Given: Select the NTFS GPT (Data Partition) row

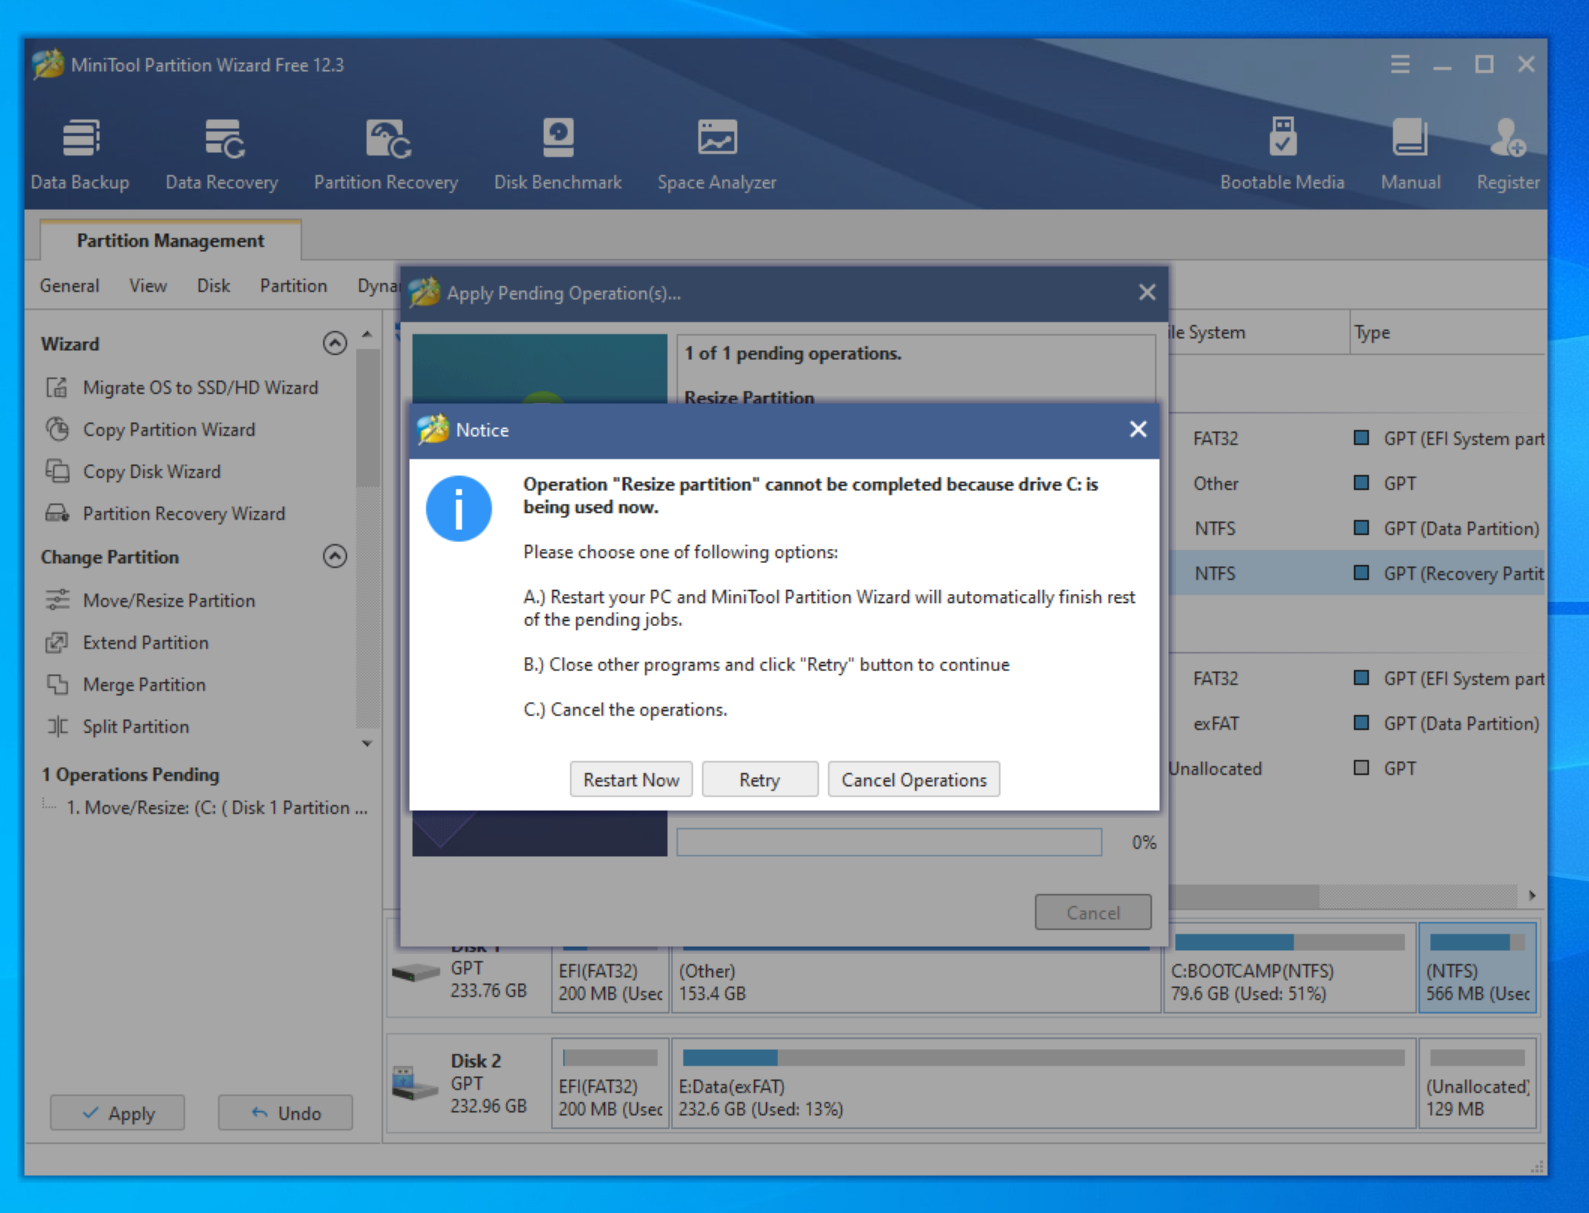Looking at the screenshot, I should [1356, 528].
